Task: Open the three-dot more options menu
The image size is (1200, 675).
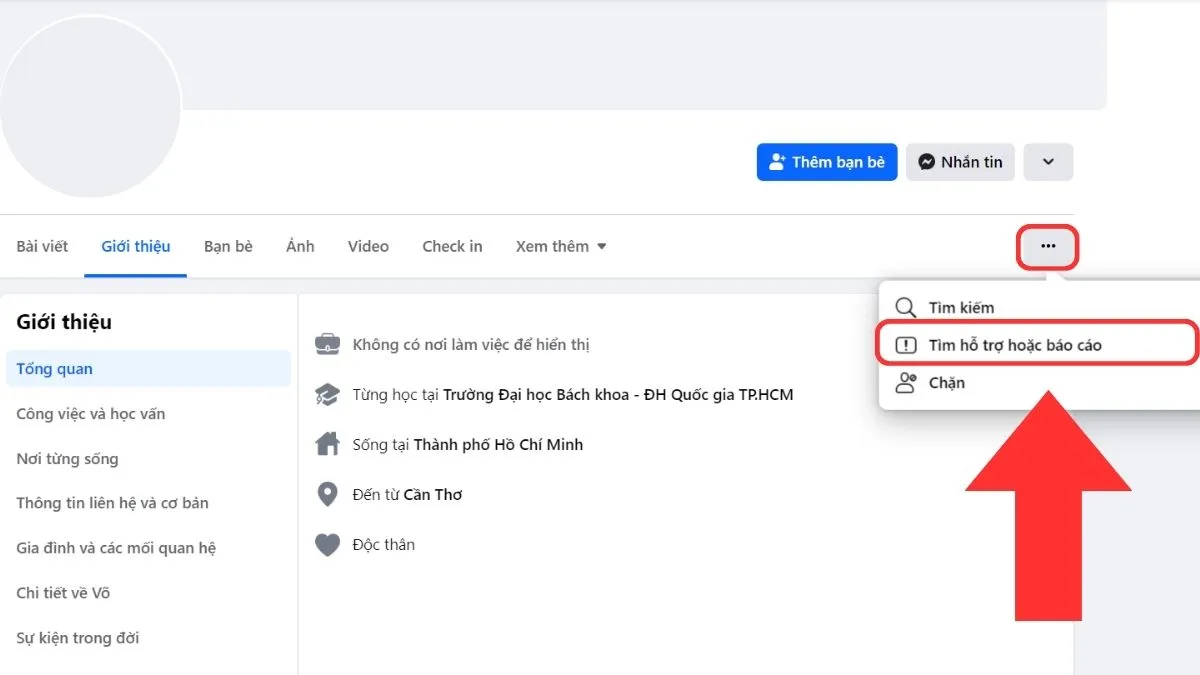Action: click(x=1047, y=246)
